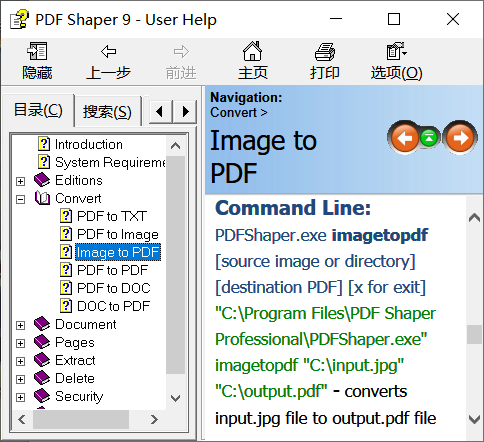Screen dimensions: 484x442
Task: Collapse the Convert tree node
Action: pyautogui.click(x=21, y=199)
